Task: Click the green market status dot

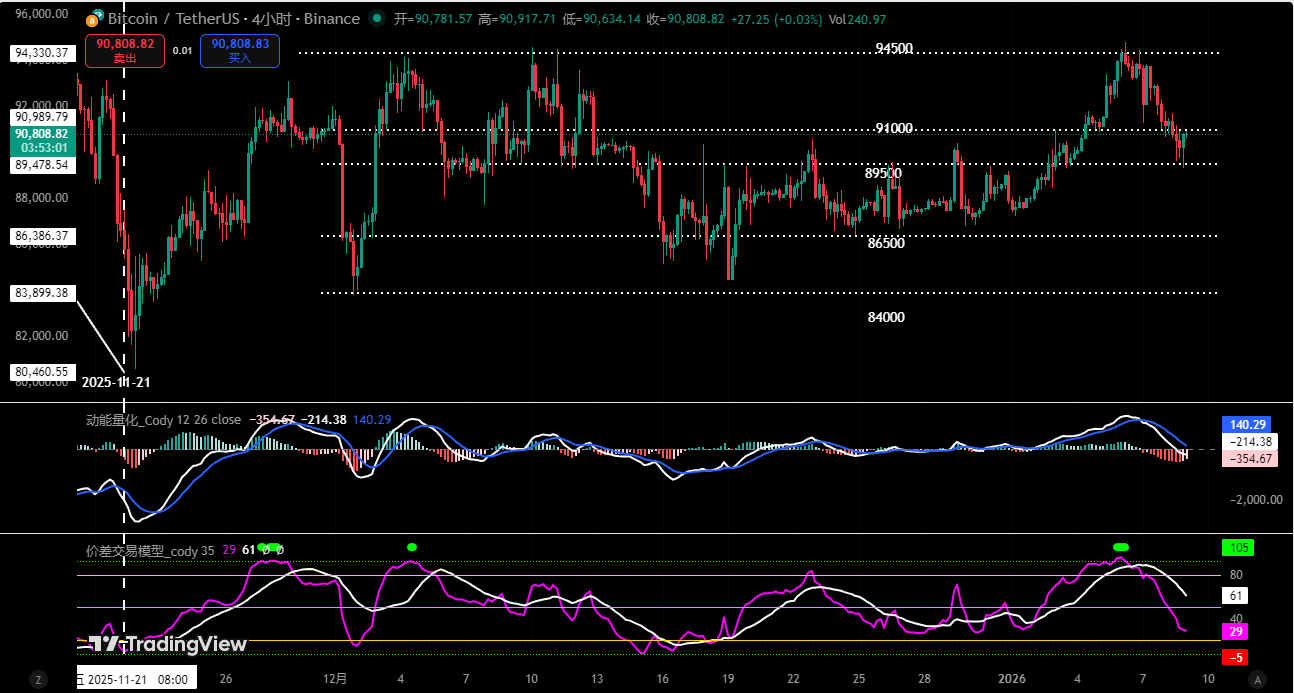Action: tap(376, 19)
